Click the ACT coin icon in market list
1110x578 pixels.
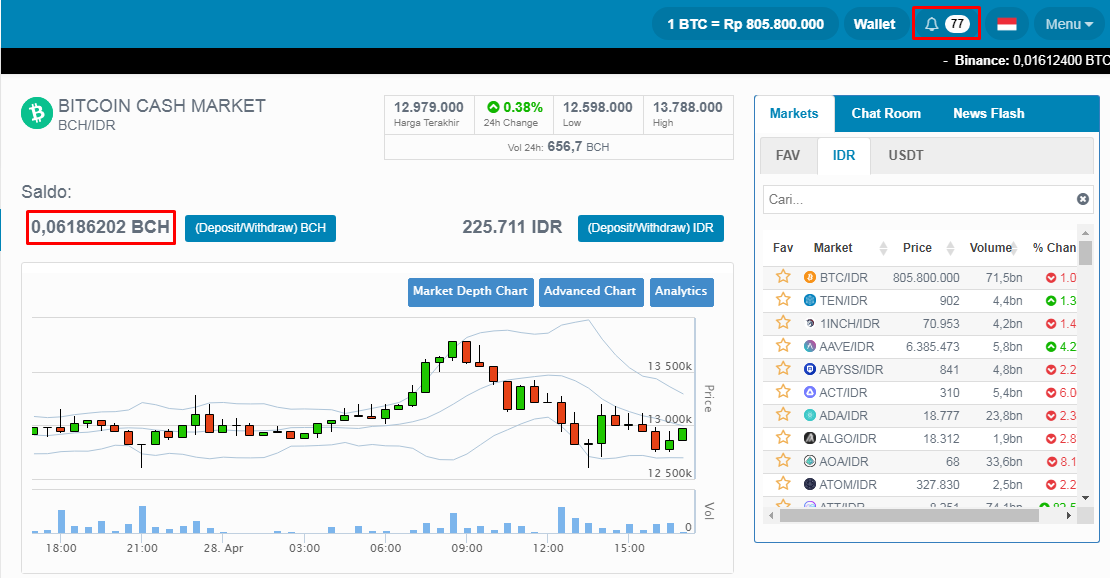point(810,392)
